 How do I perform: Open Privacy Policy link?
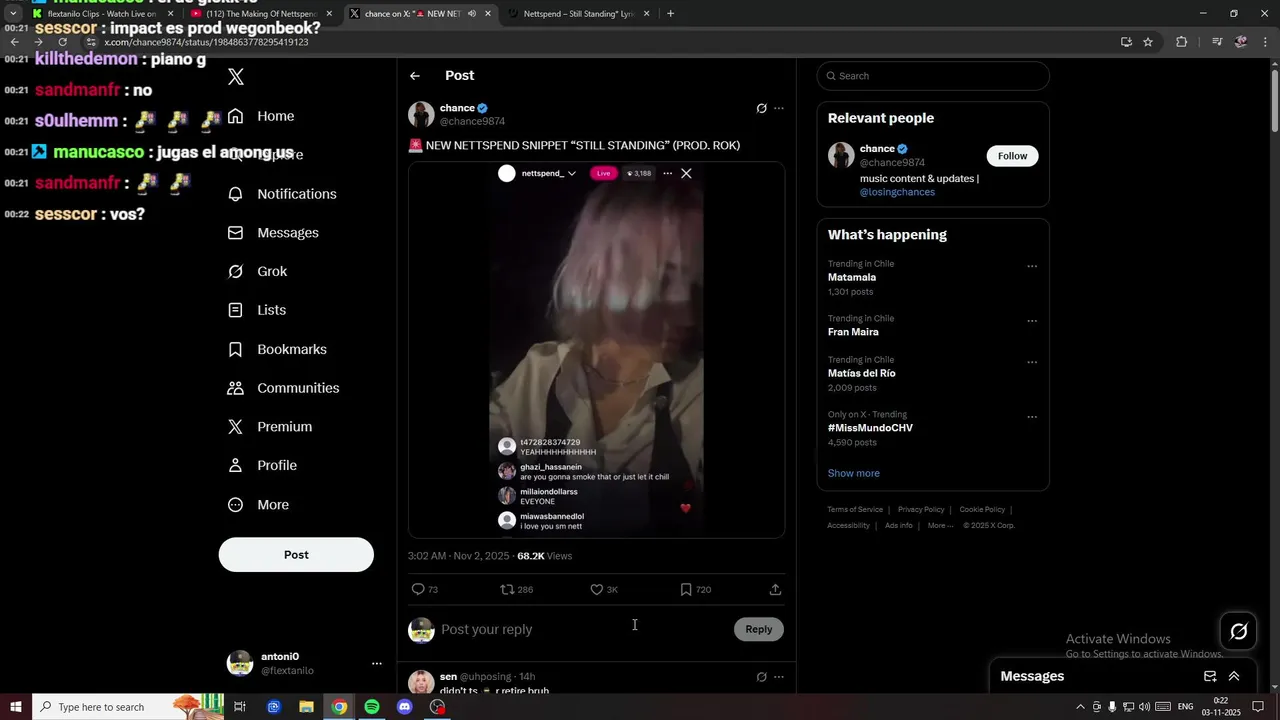tap(921, 510)
